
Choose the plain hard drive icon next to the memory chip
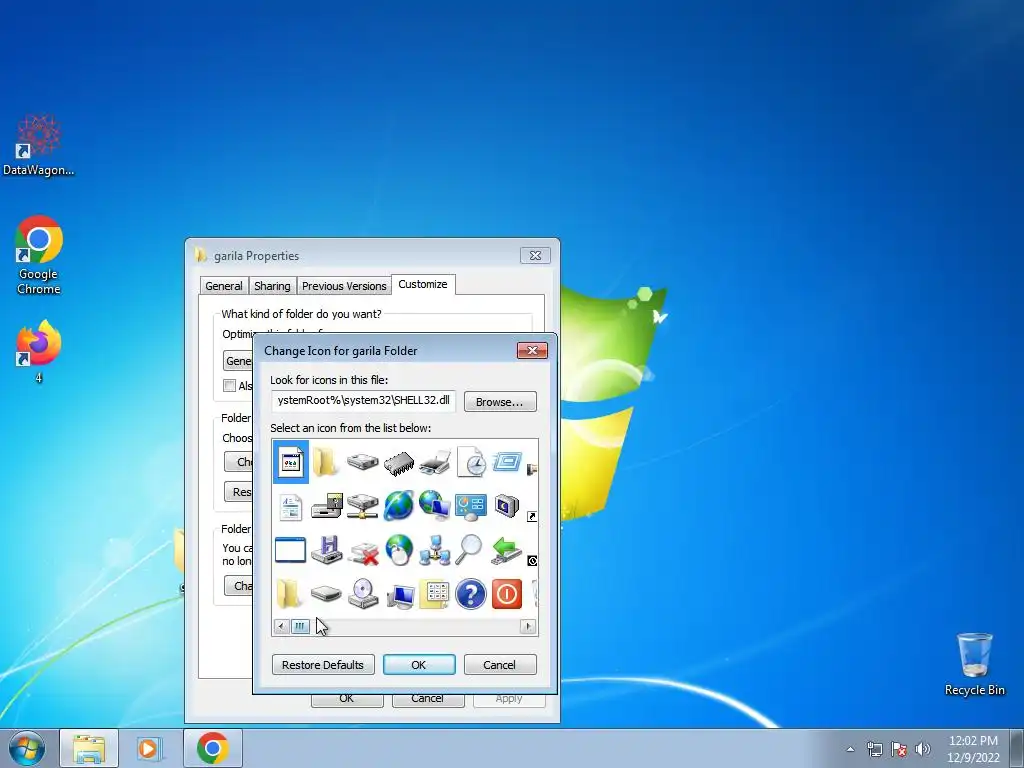362,462
